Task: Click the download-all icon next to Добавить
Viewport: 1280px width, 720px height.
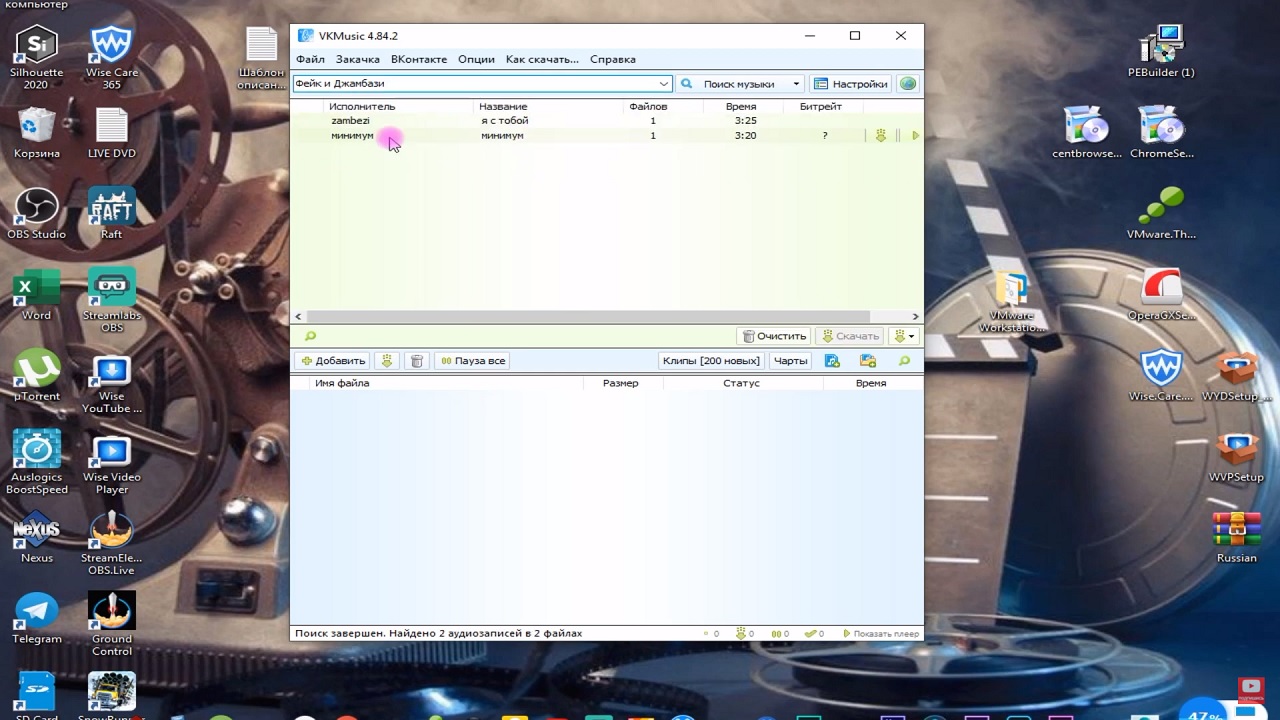Action: (x=387, y=361)
